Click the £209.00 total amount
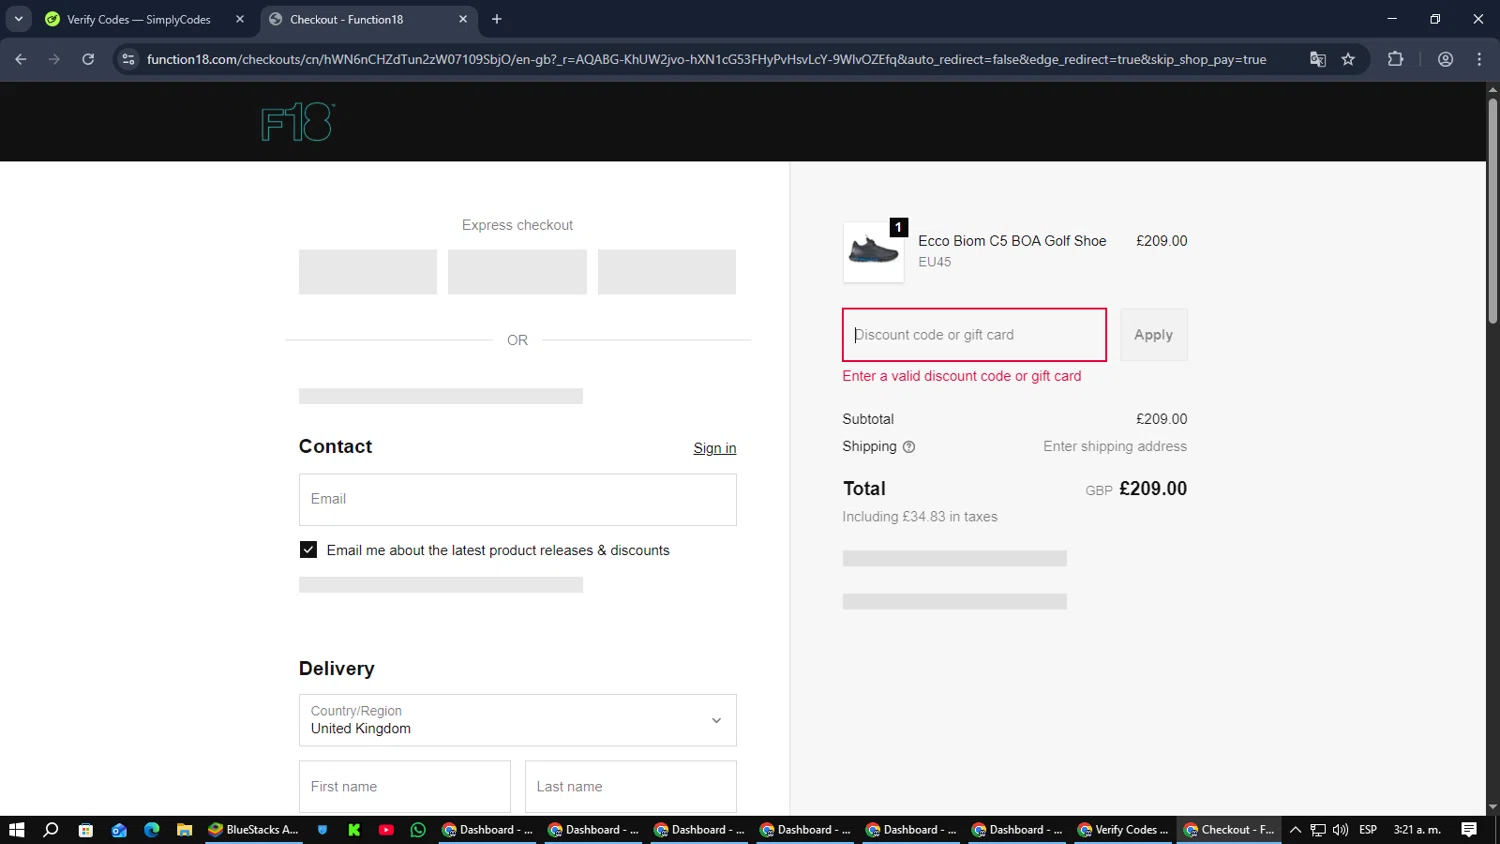This screenshot has height=844, width=1500. pos(1153,489)
